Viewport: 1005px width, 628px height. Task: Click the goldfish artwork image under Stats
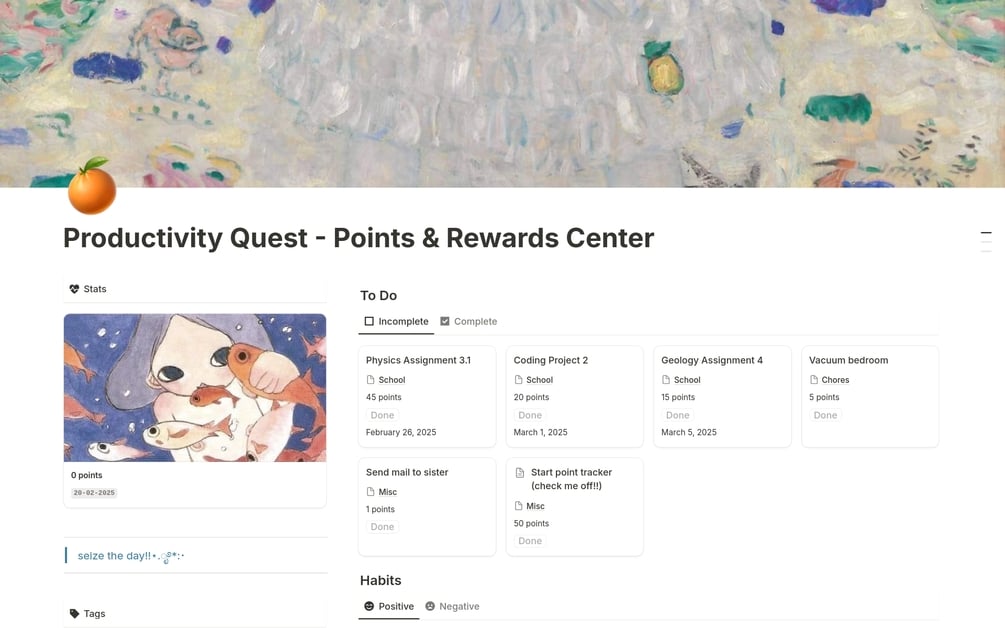(194, 387)
